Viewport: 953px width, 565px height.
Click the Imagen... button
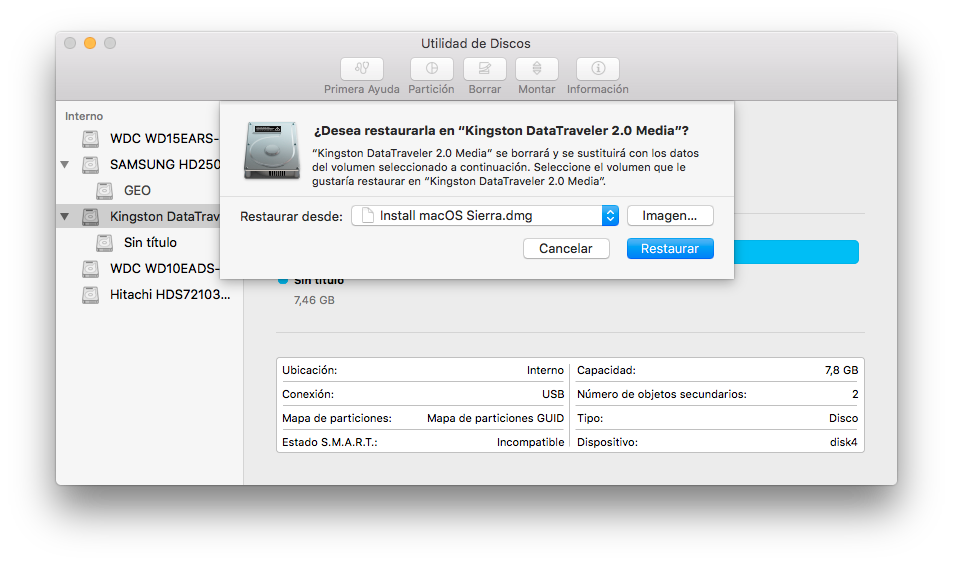[670, 216]
